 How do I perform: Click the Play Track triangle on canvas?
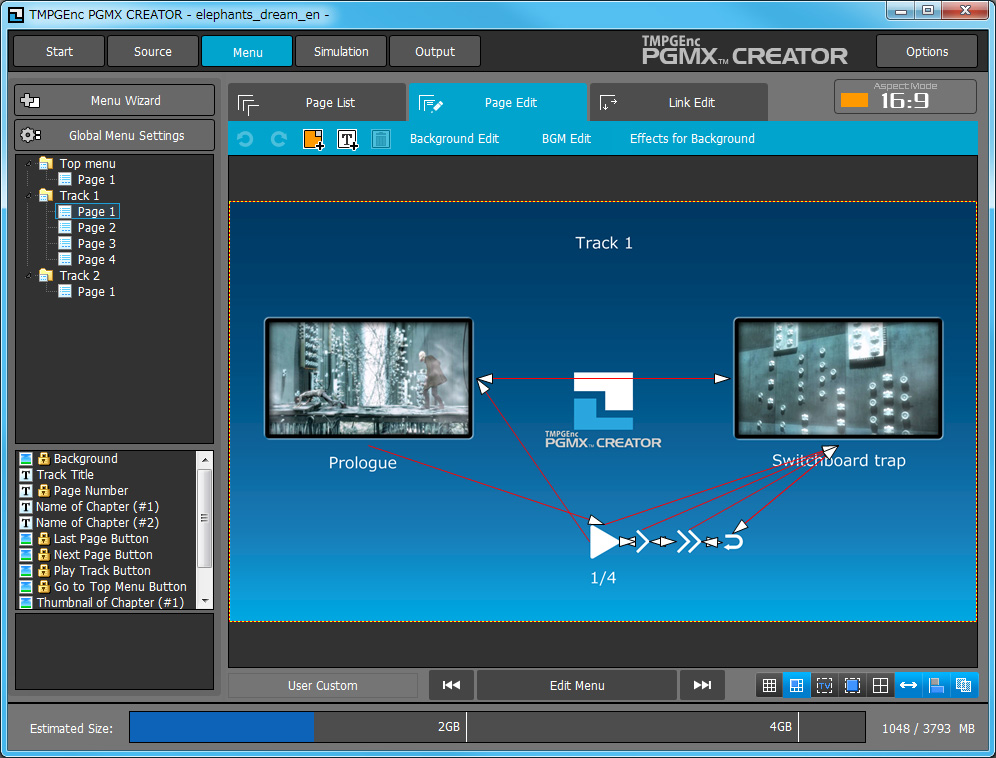(x=604, y=542)
